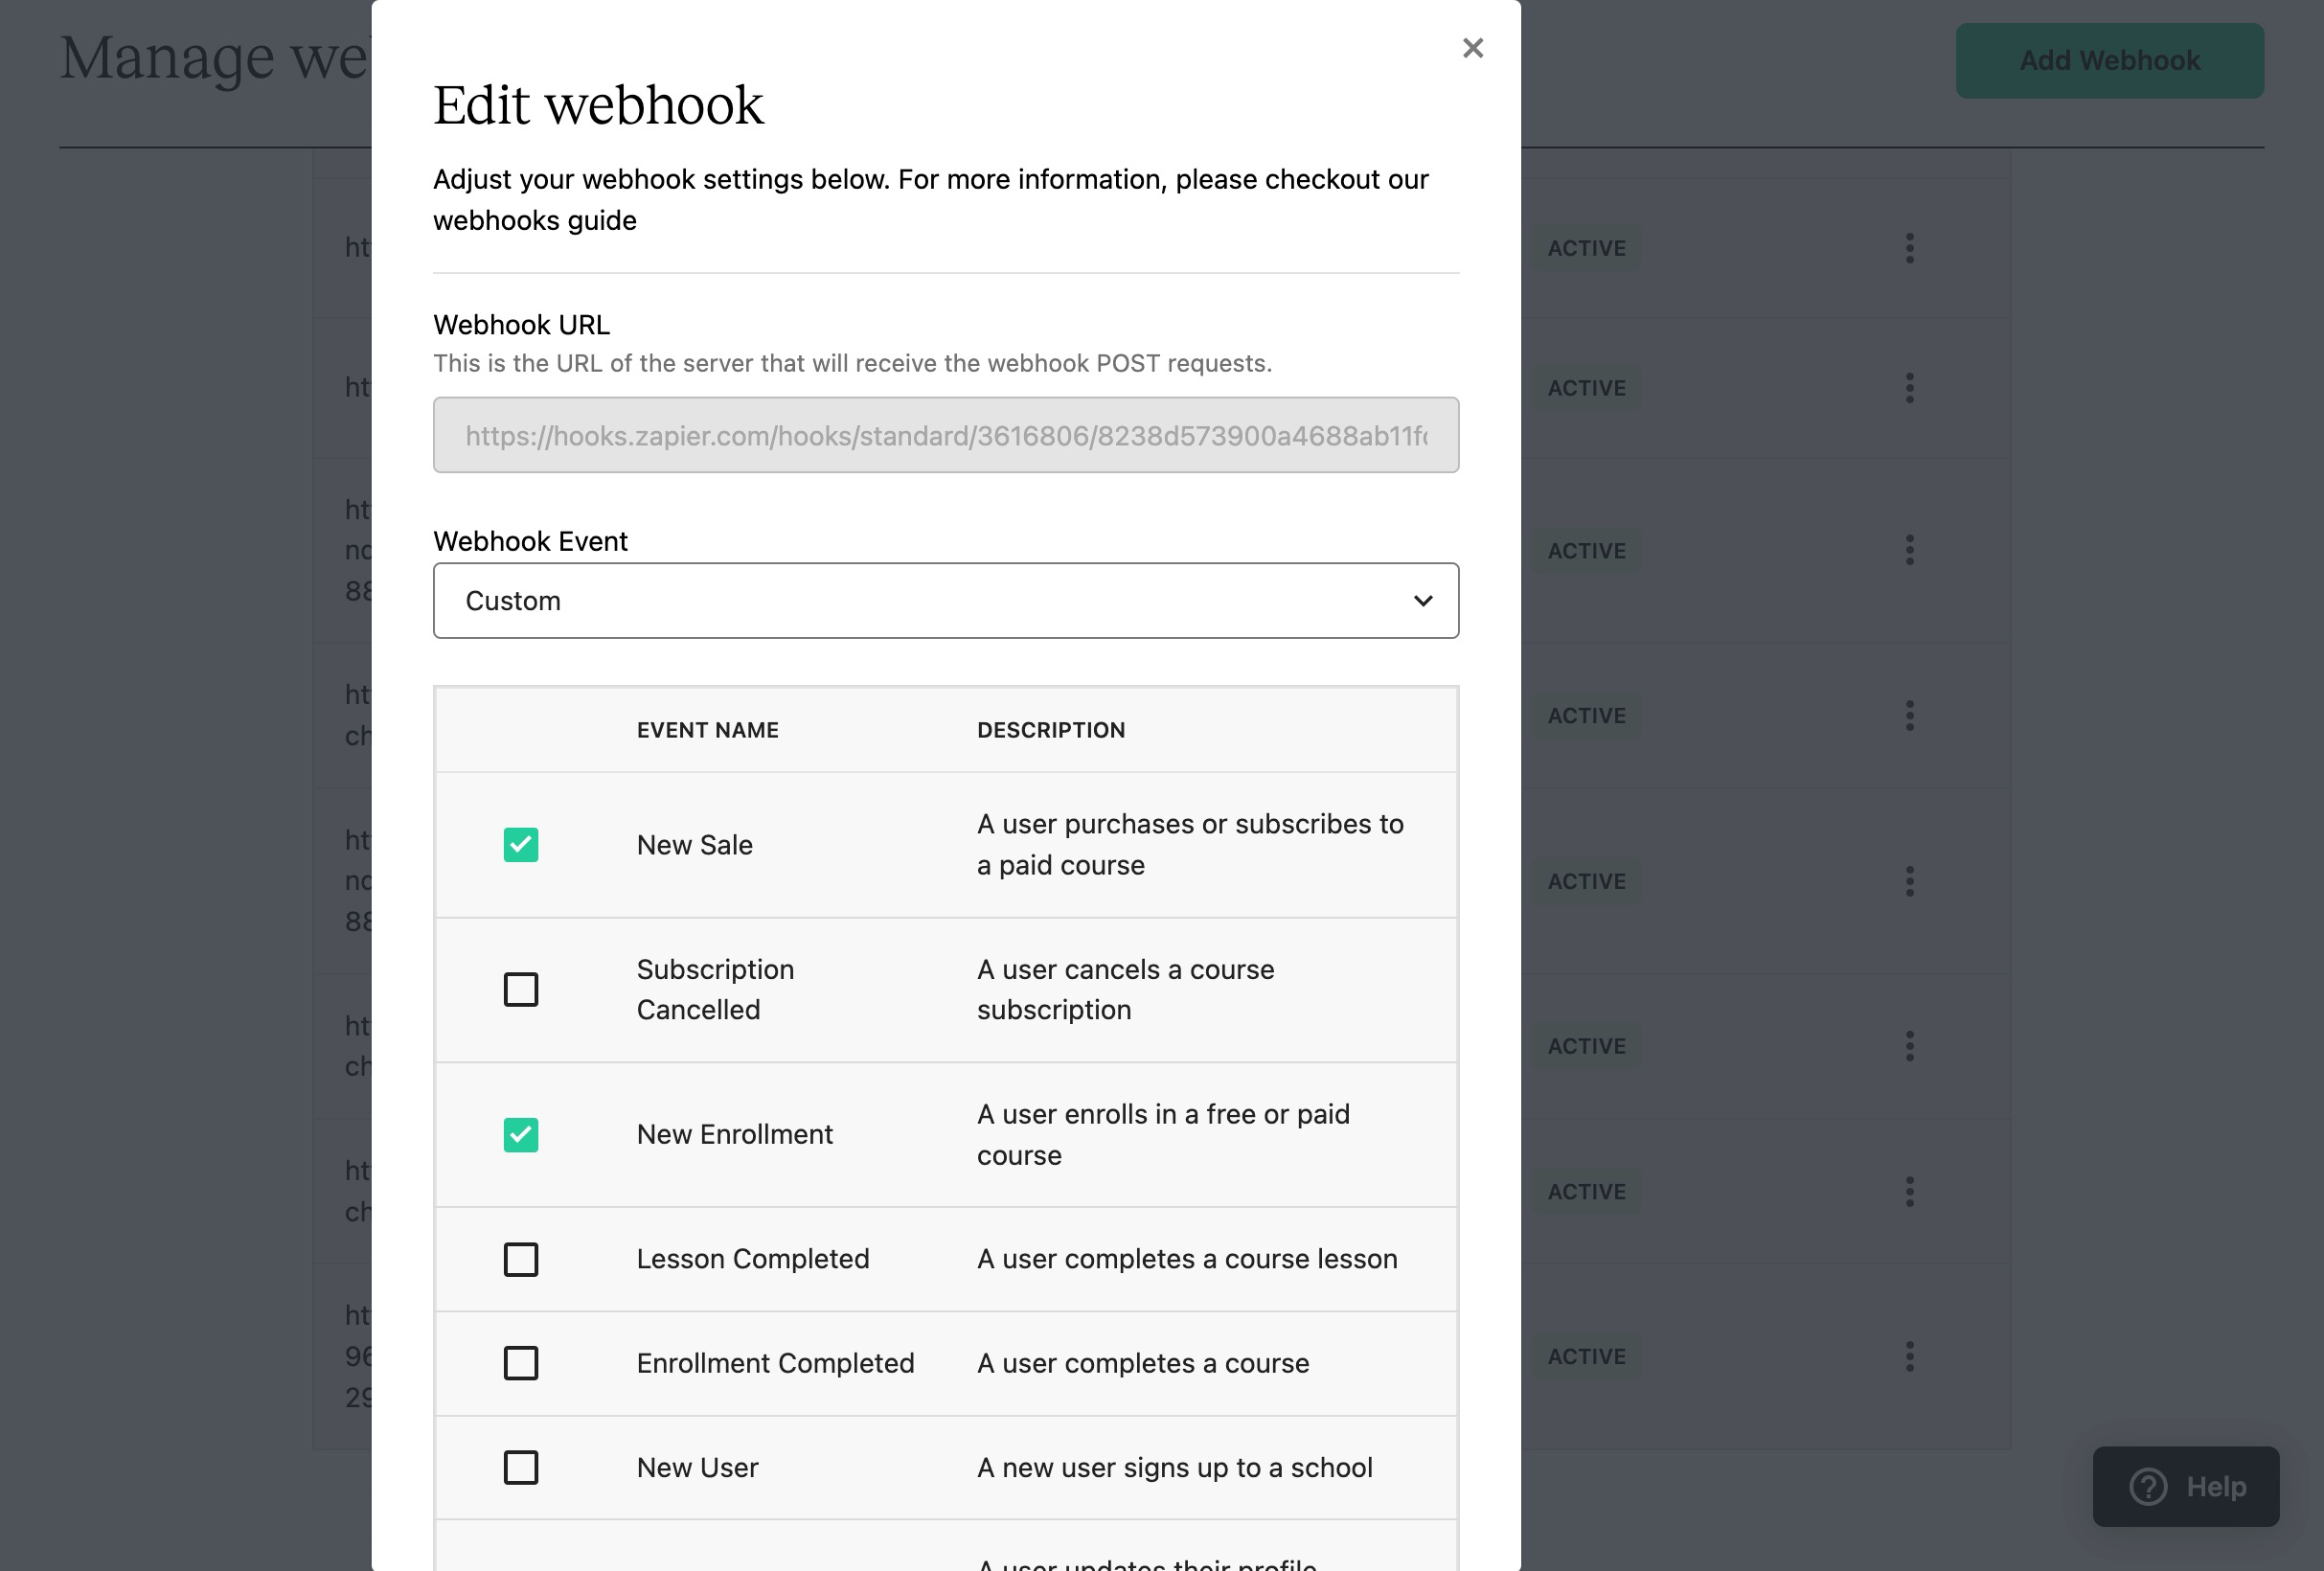2324x1571 pixels.
Task: Uncheck the New Enrollment event checkbox
Action: (520, 1134)
